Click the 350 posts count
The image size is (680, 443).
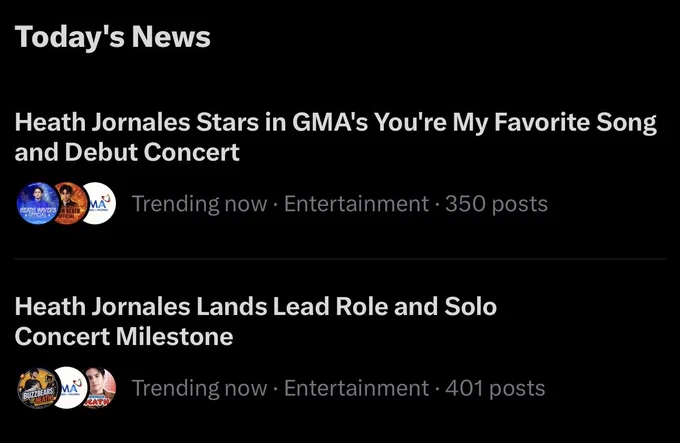[497, 204]
